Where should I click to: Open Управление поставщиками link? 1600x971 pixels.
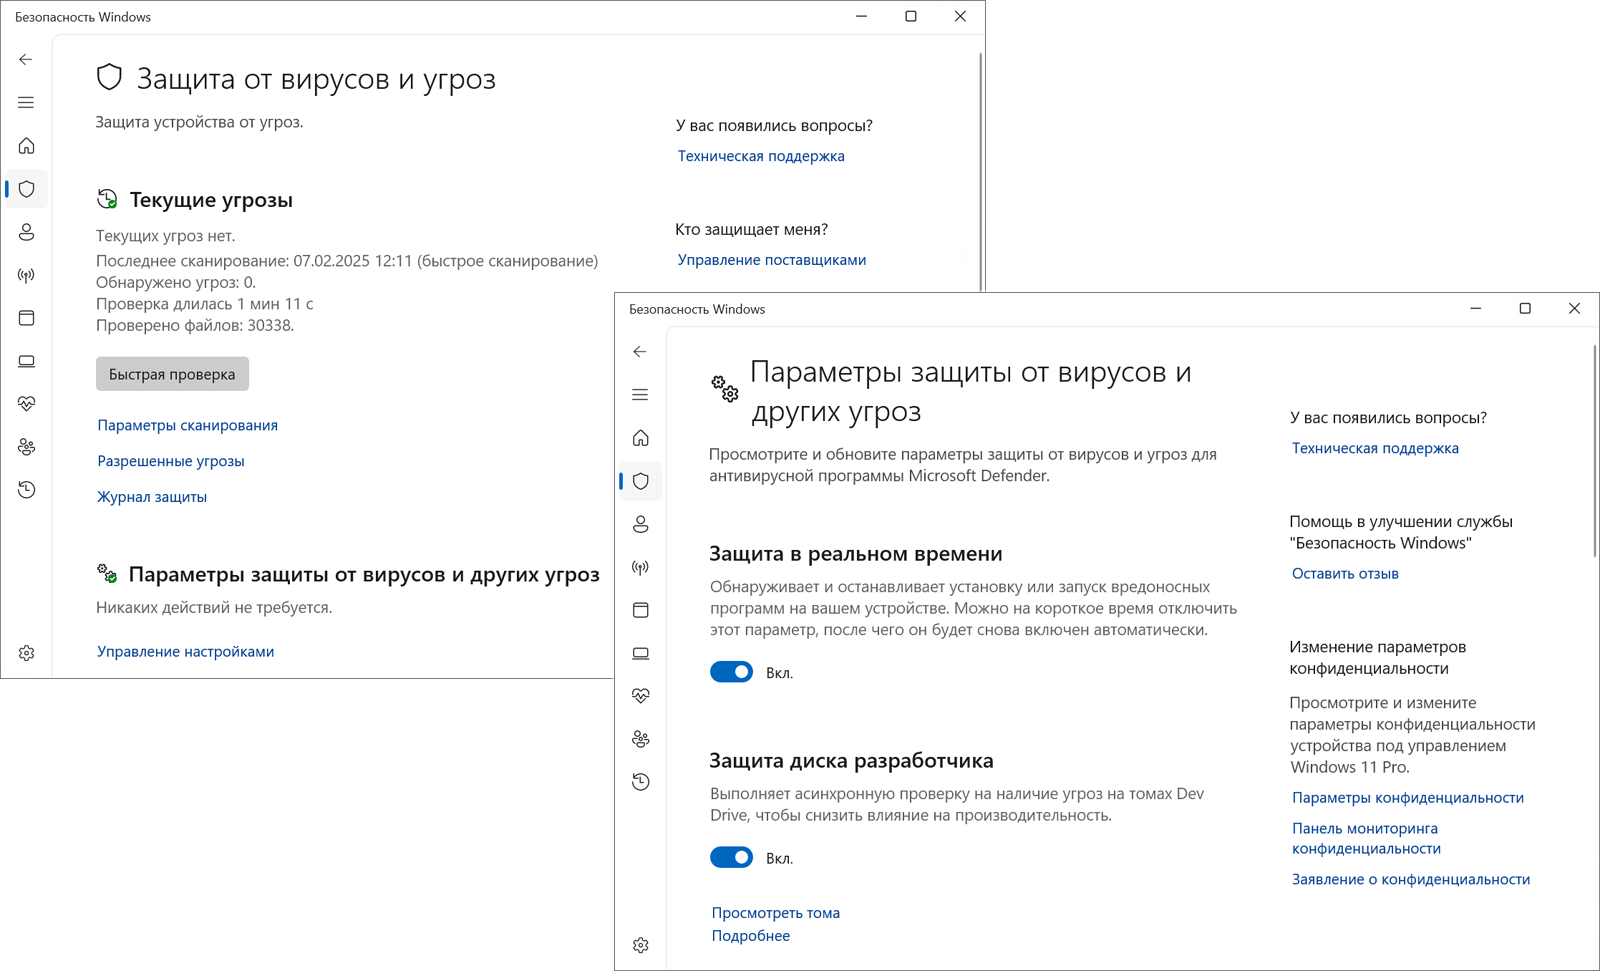tap(771, 260)
